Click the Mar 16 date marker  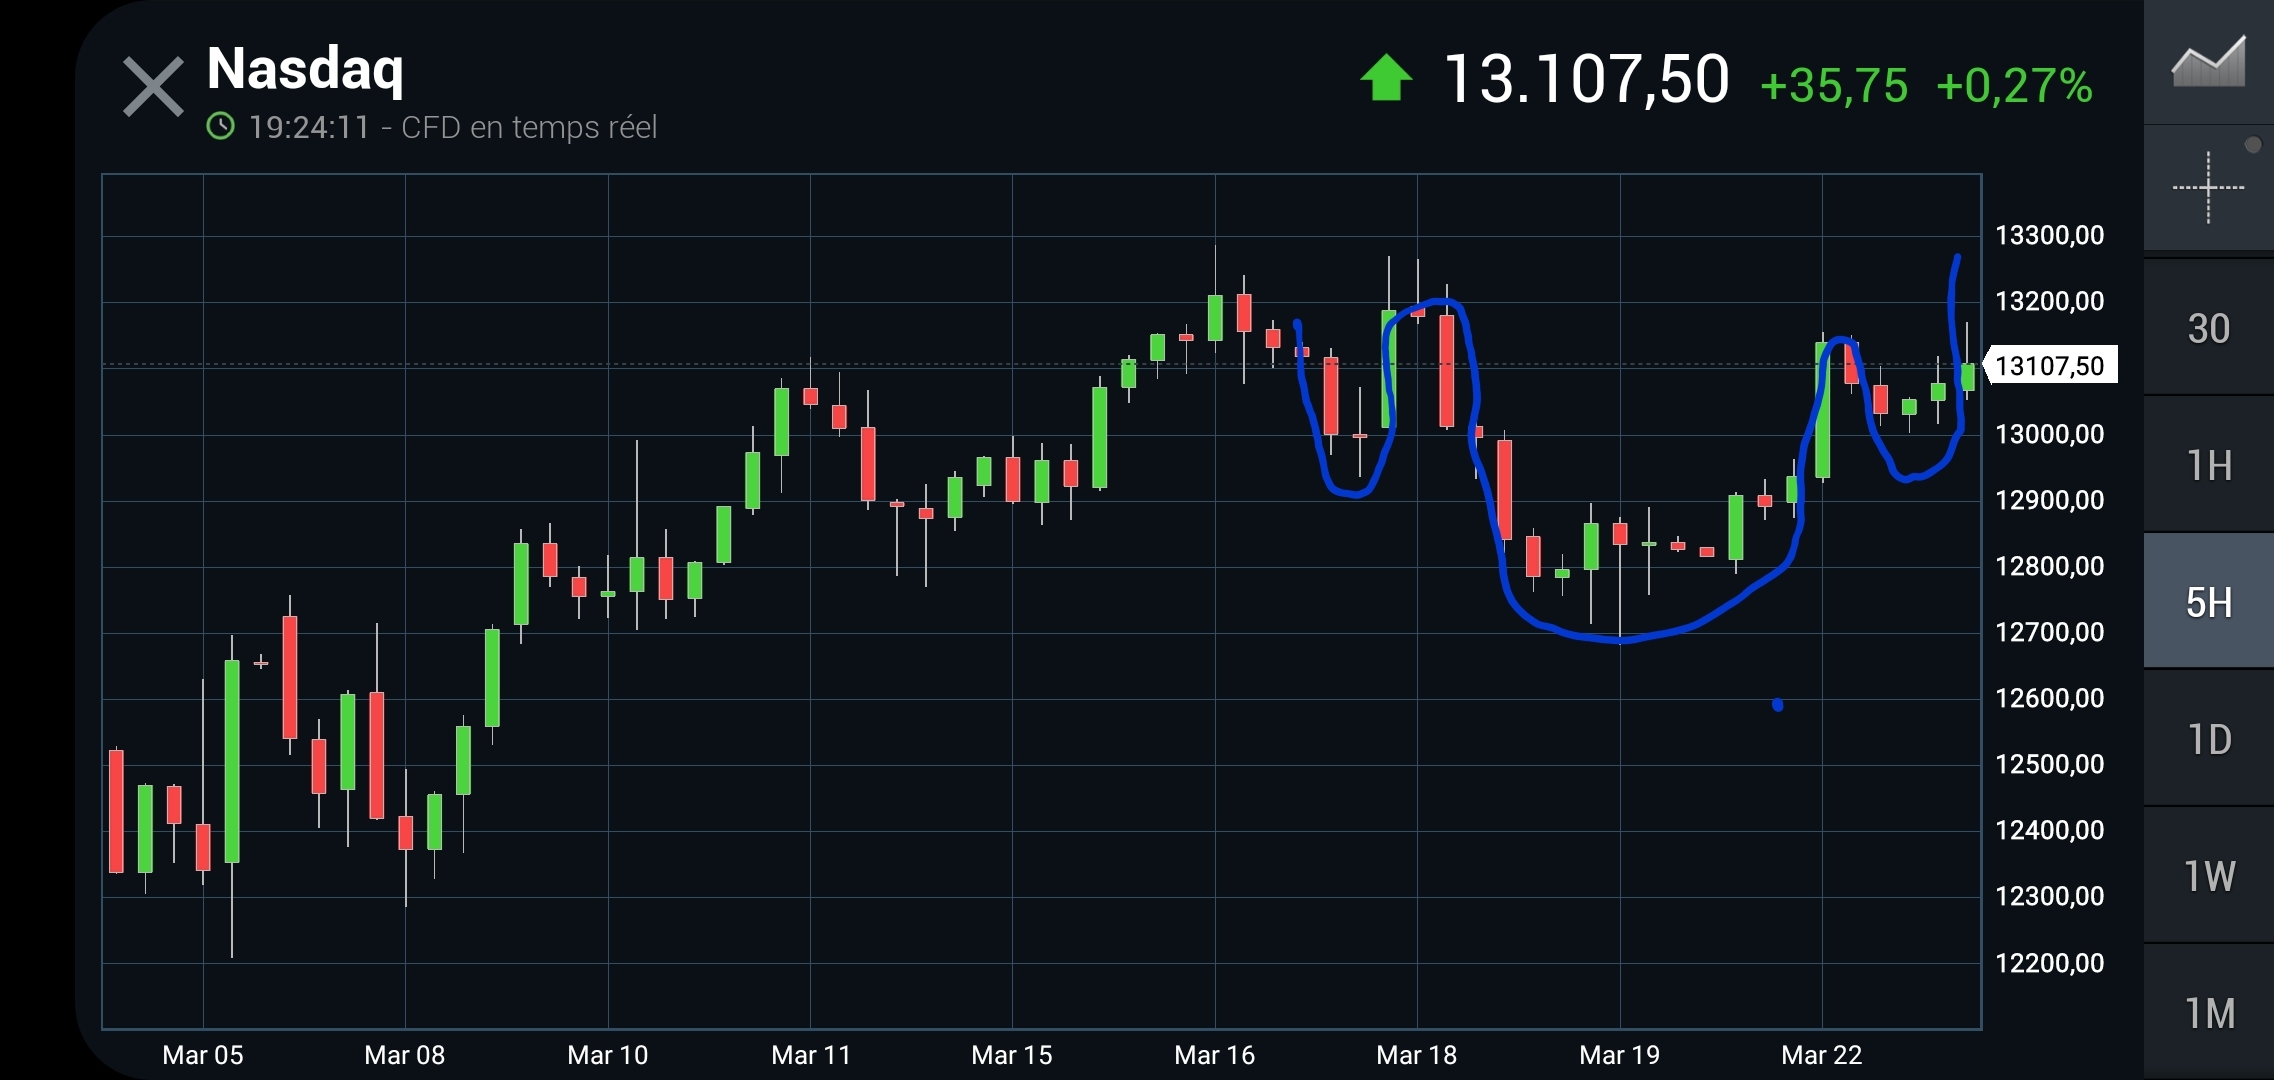coord(1214,1055)
